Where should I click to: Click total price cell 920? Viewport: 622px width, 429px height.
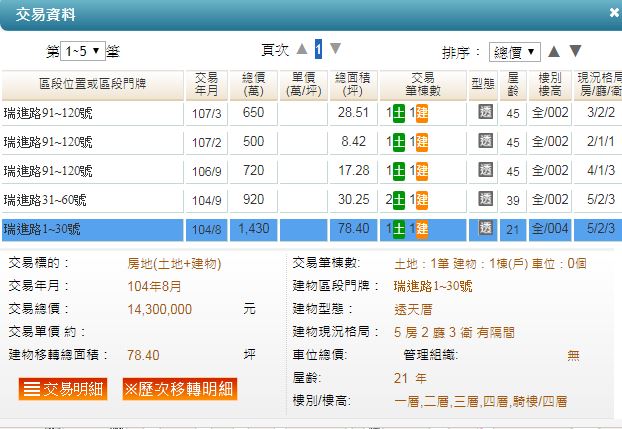[x=253, y=200]
